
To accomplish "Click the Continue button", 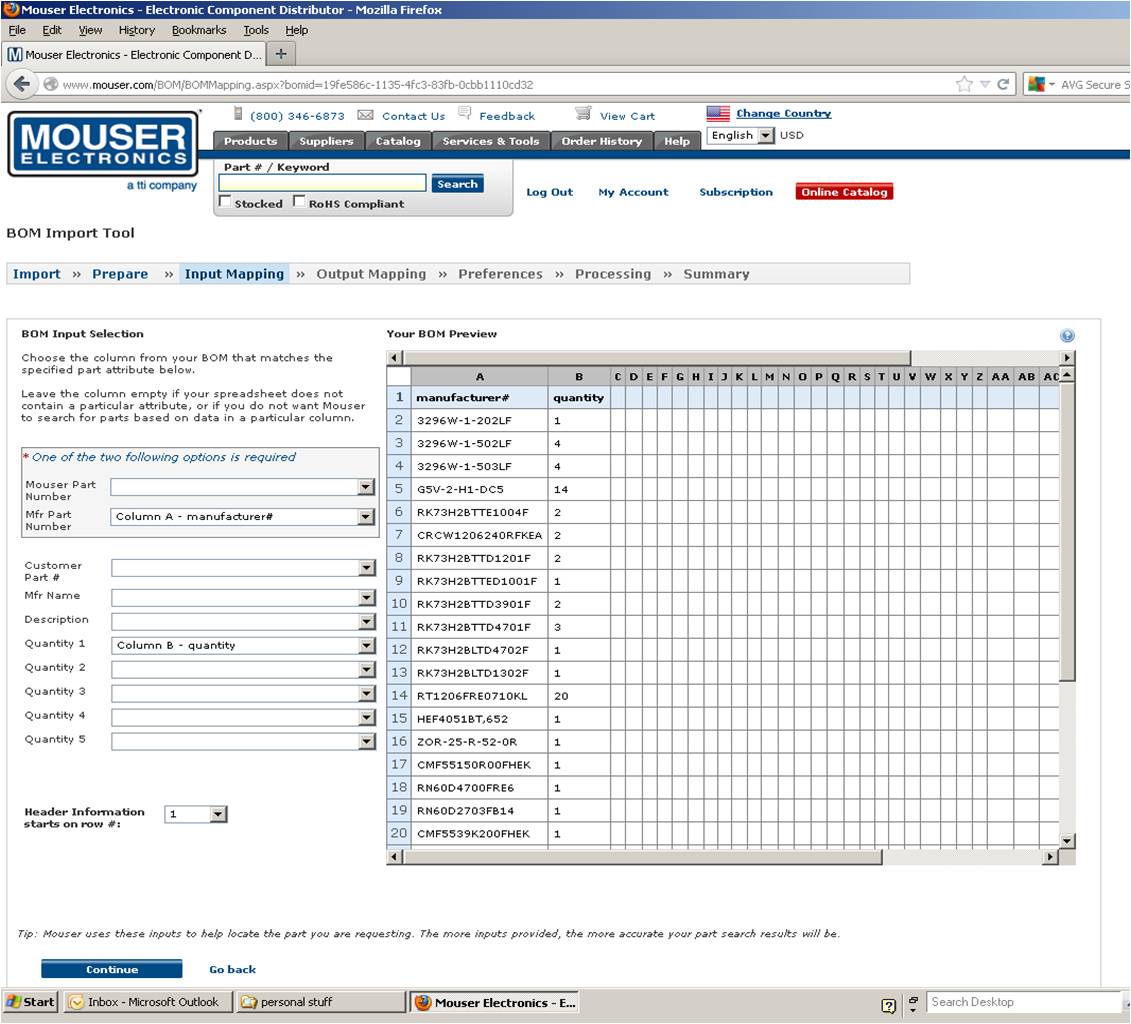I will [112, 969].
